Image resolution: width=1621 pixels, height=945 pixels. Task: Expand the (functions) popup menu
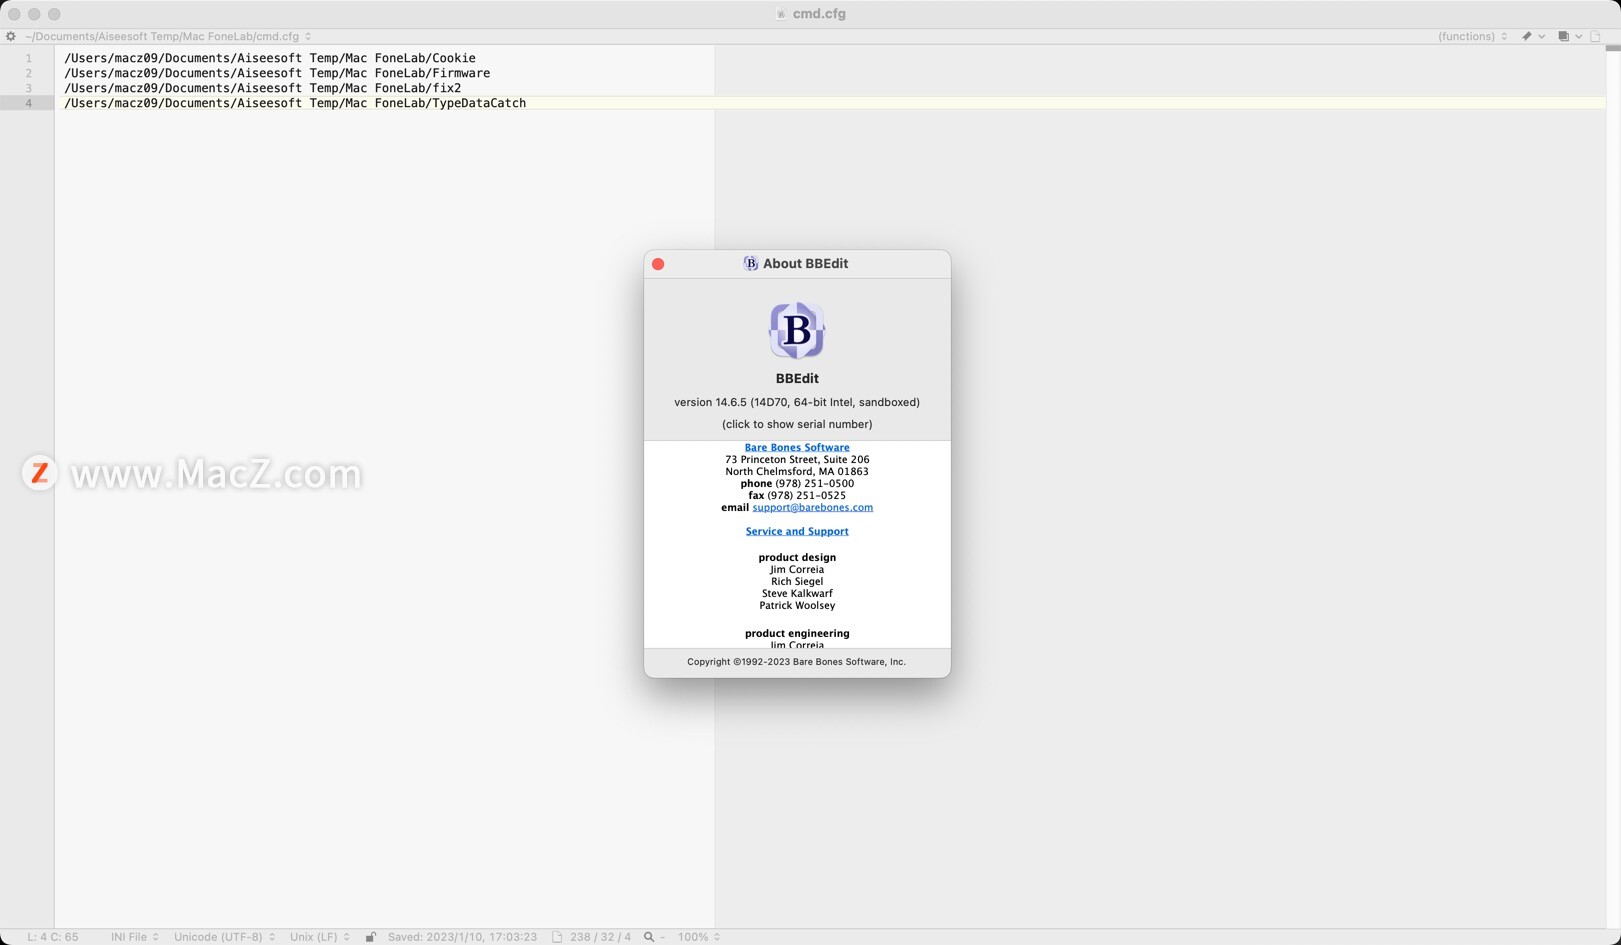coord(1472,36)
